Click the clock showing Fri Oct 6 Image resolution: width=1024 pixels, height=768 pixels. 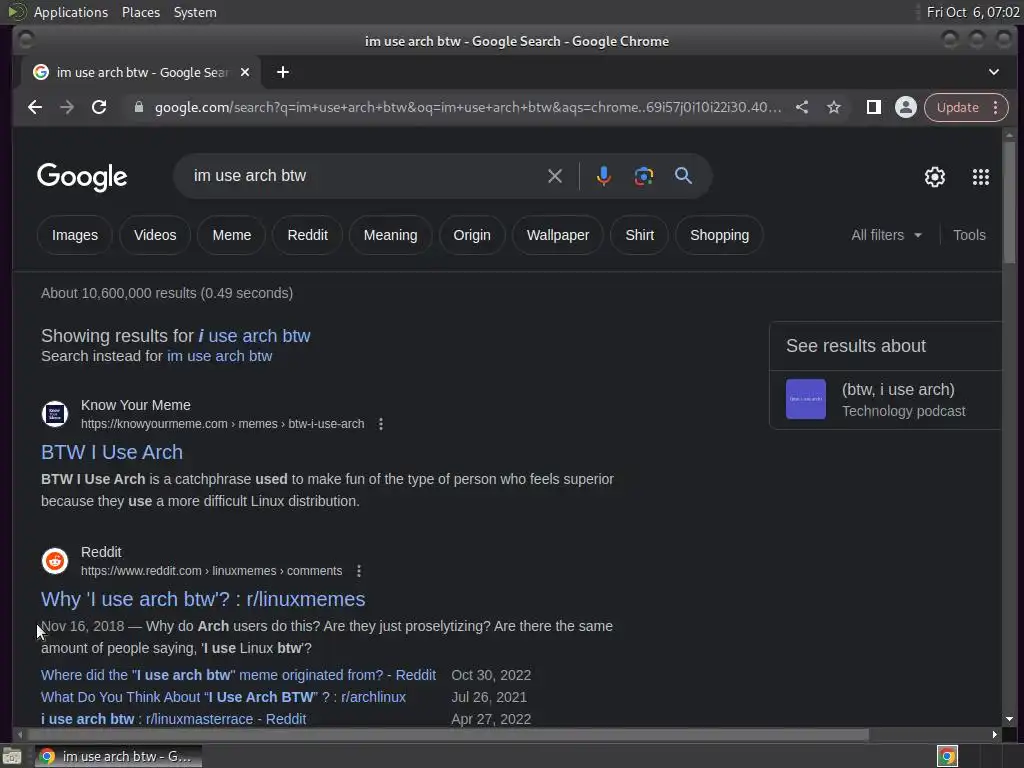point(973,12)
